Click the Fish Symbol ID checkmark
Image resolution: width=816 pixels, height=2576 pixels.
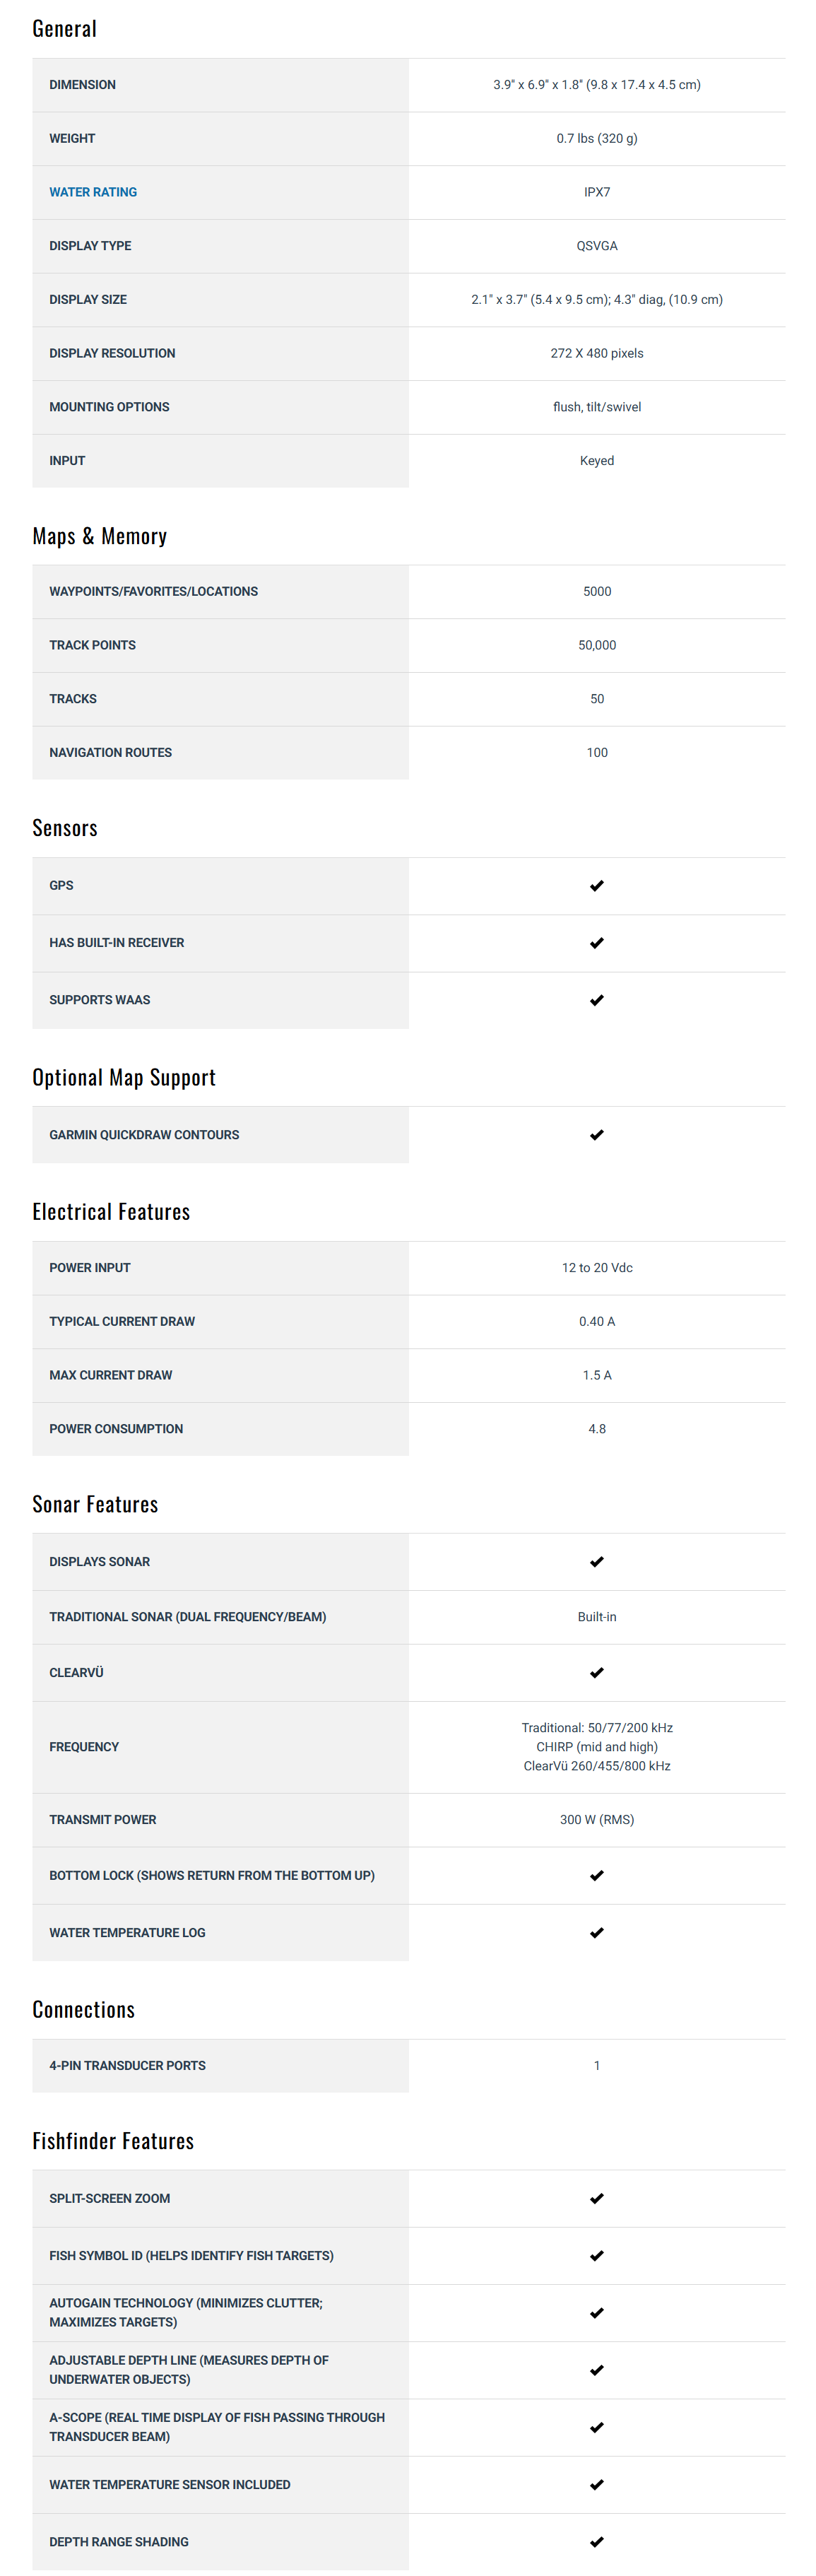click(x=597, y=2255)
